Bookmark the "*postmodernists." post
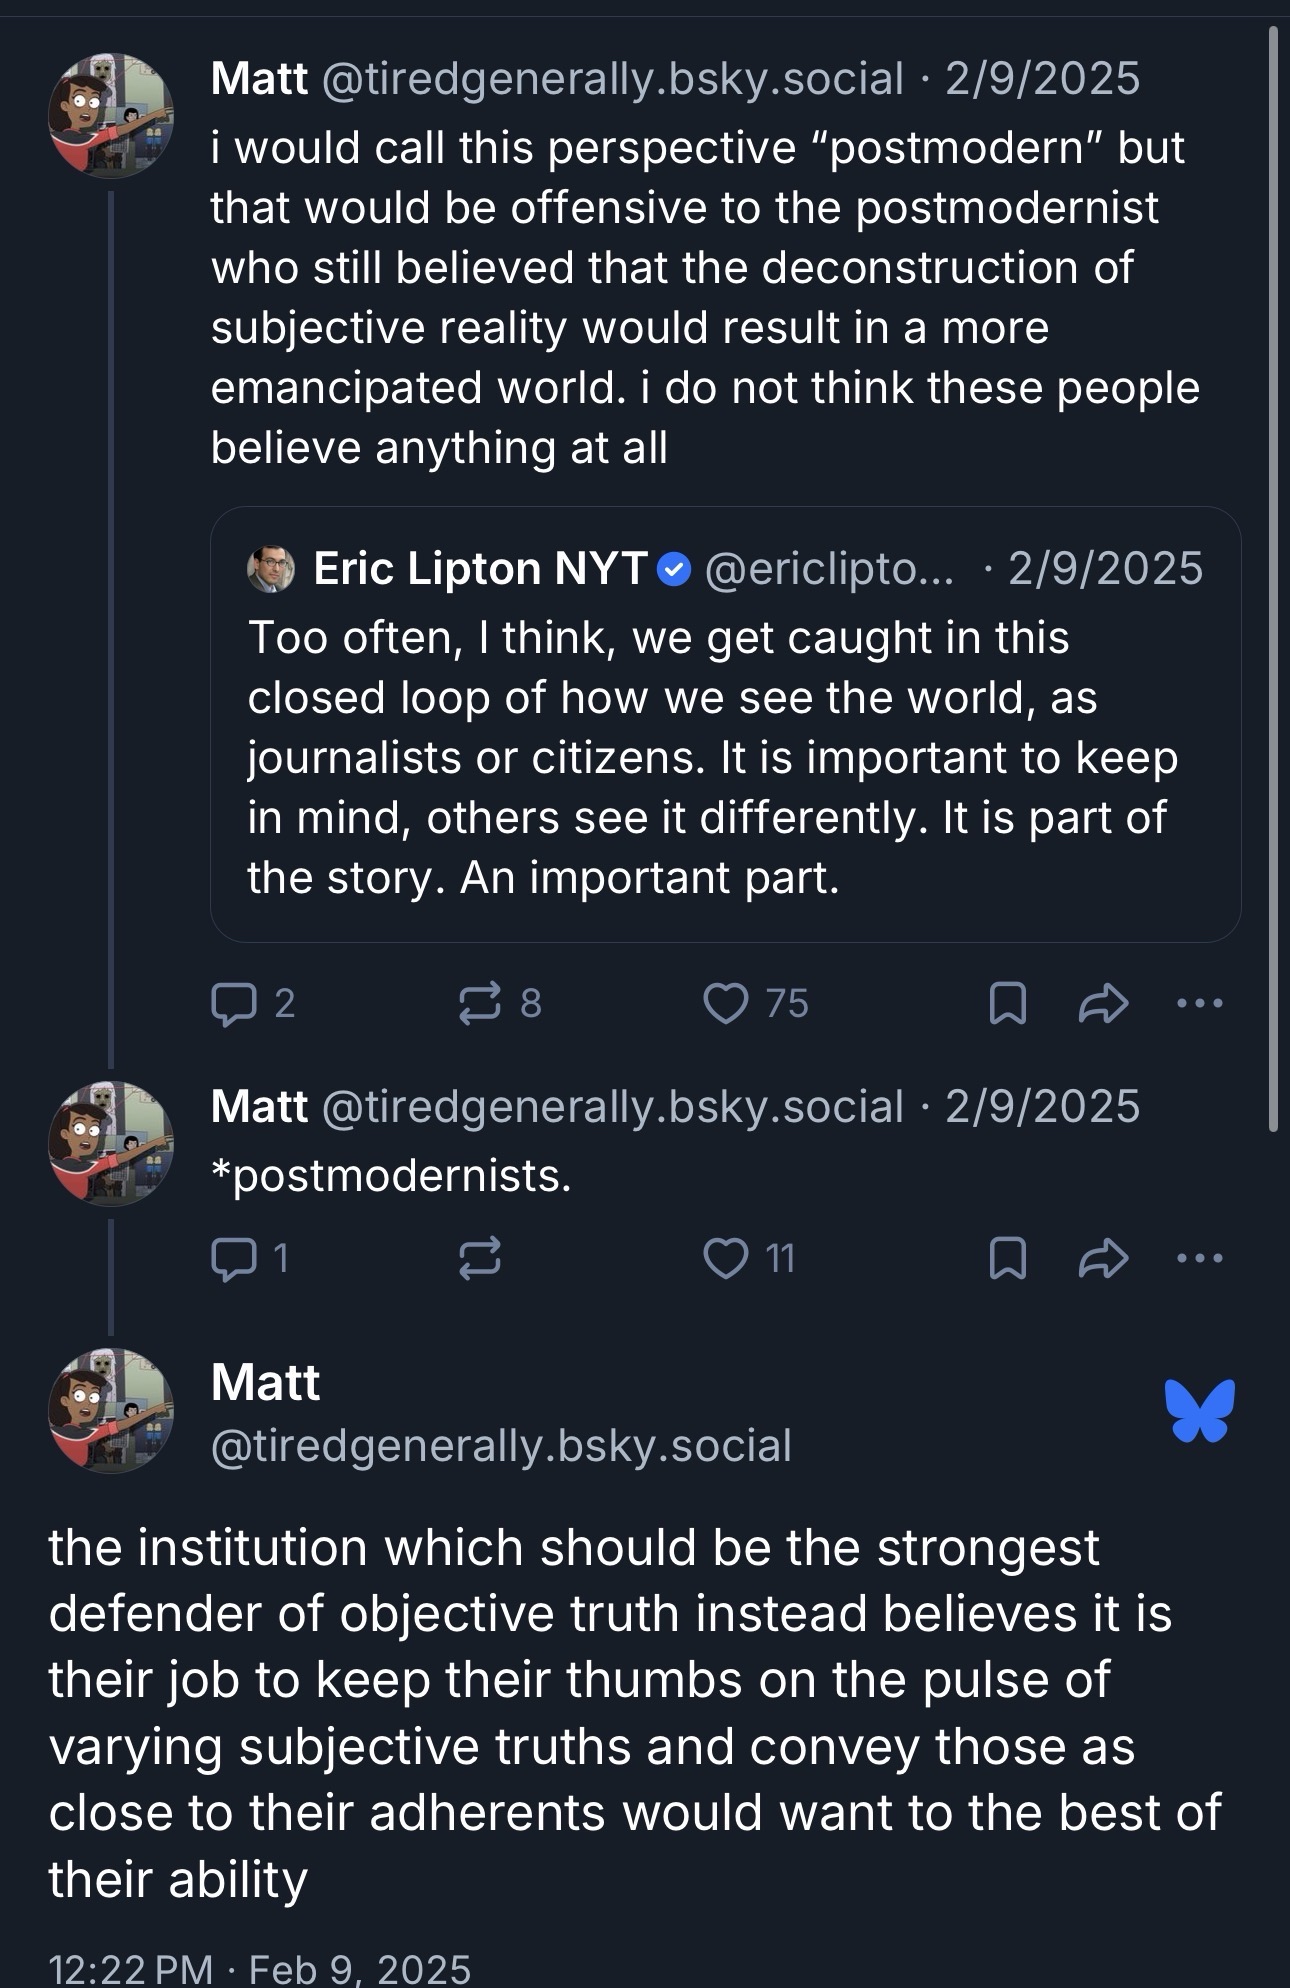The height and width of the screenshot is (1988, 1290). 1007,1258
